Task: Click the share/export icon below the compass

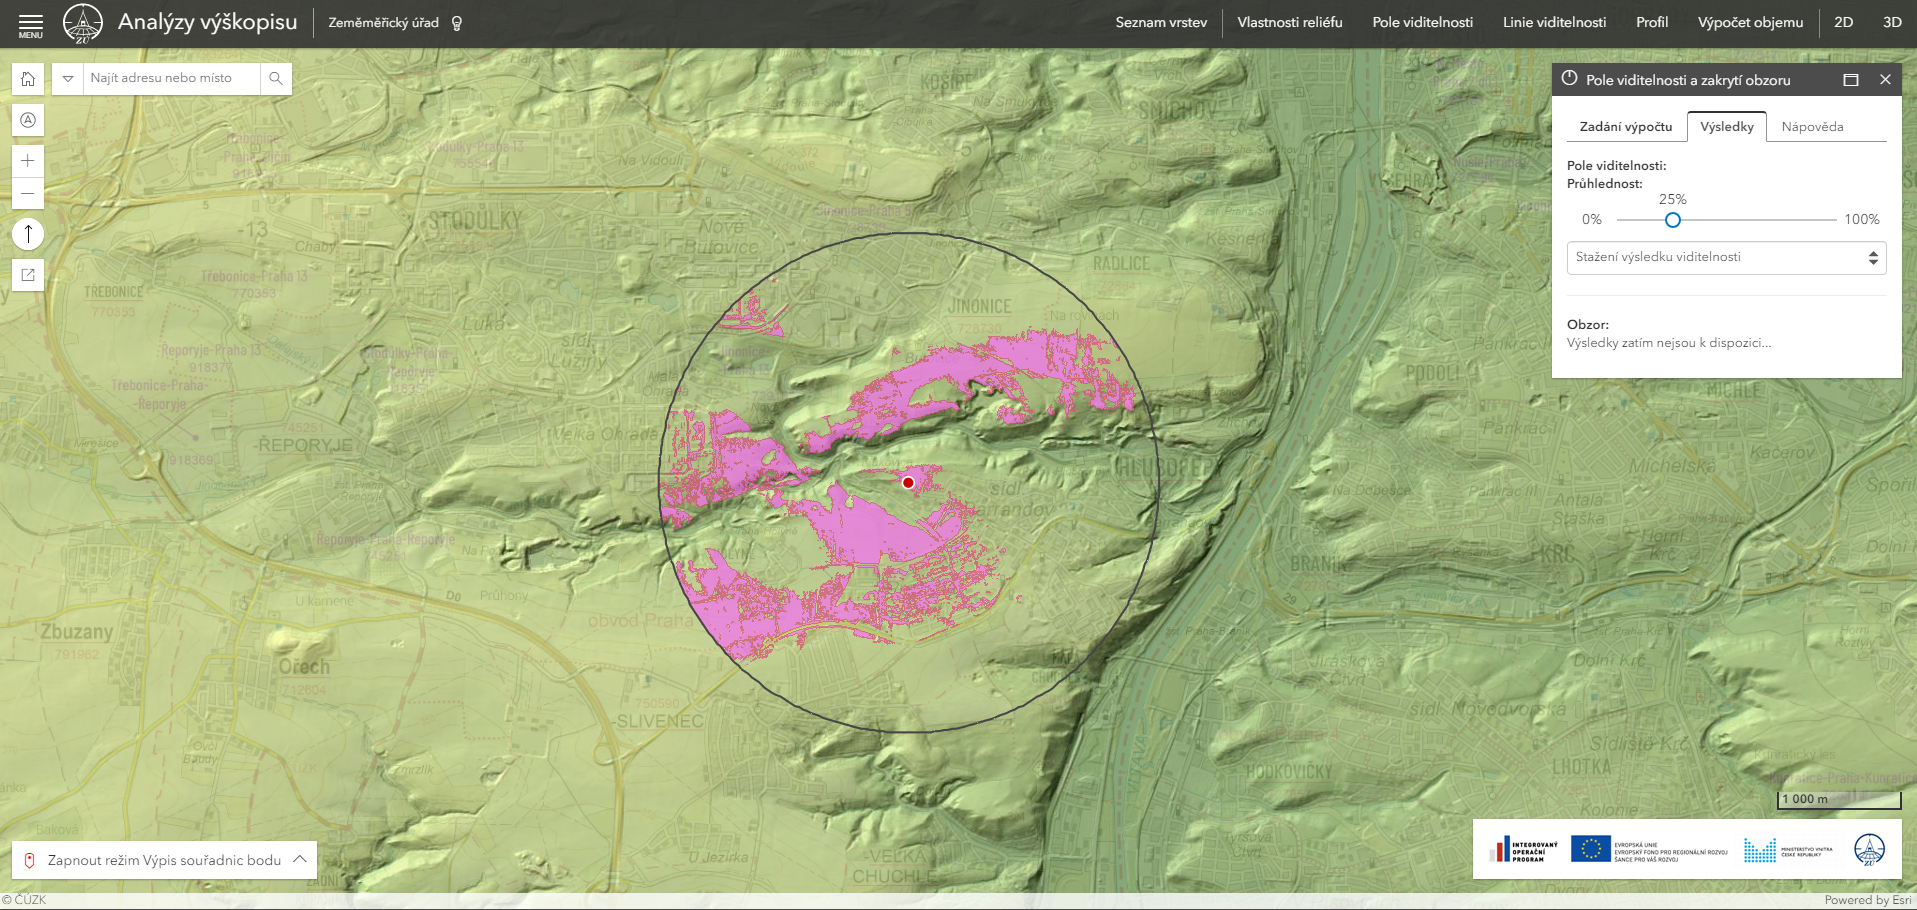Action: point(28,275)
